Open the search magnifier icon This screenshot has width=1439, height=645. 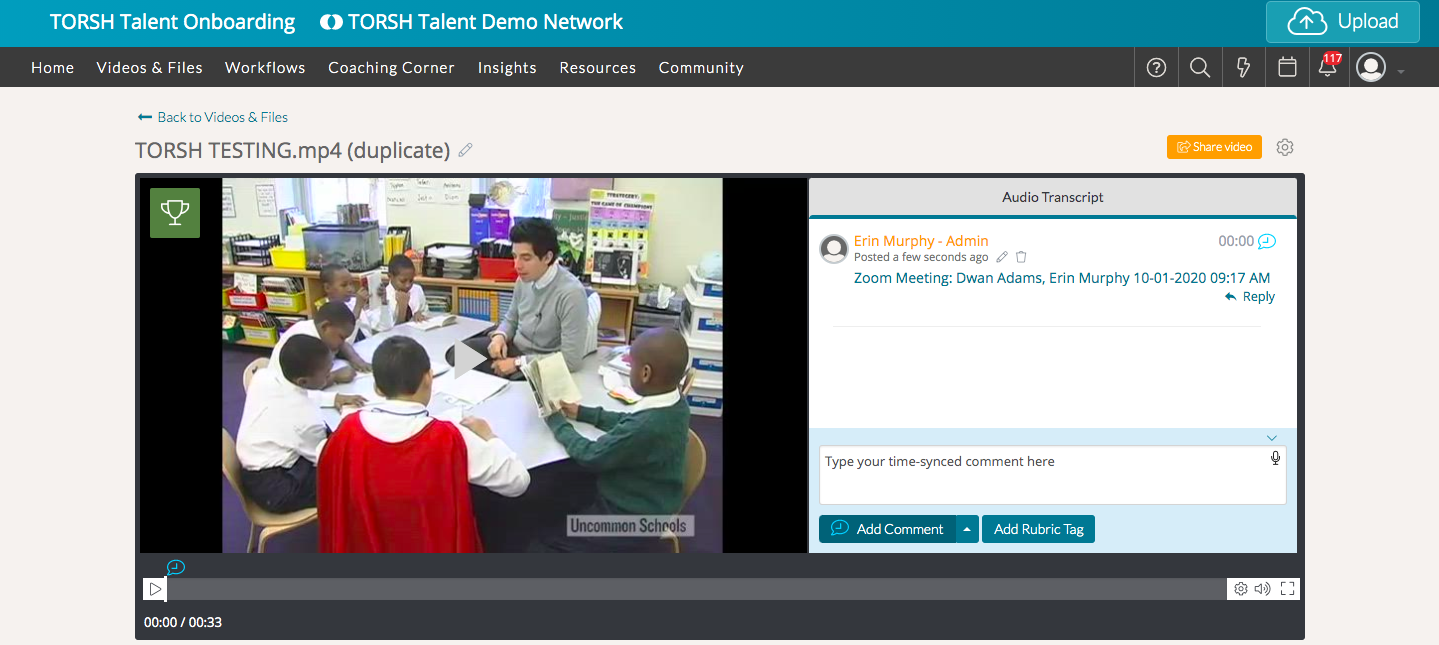pos(1200,68)
